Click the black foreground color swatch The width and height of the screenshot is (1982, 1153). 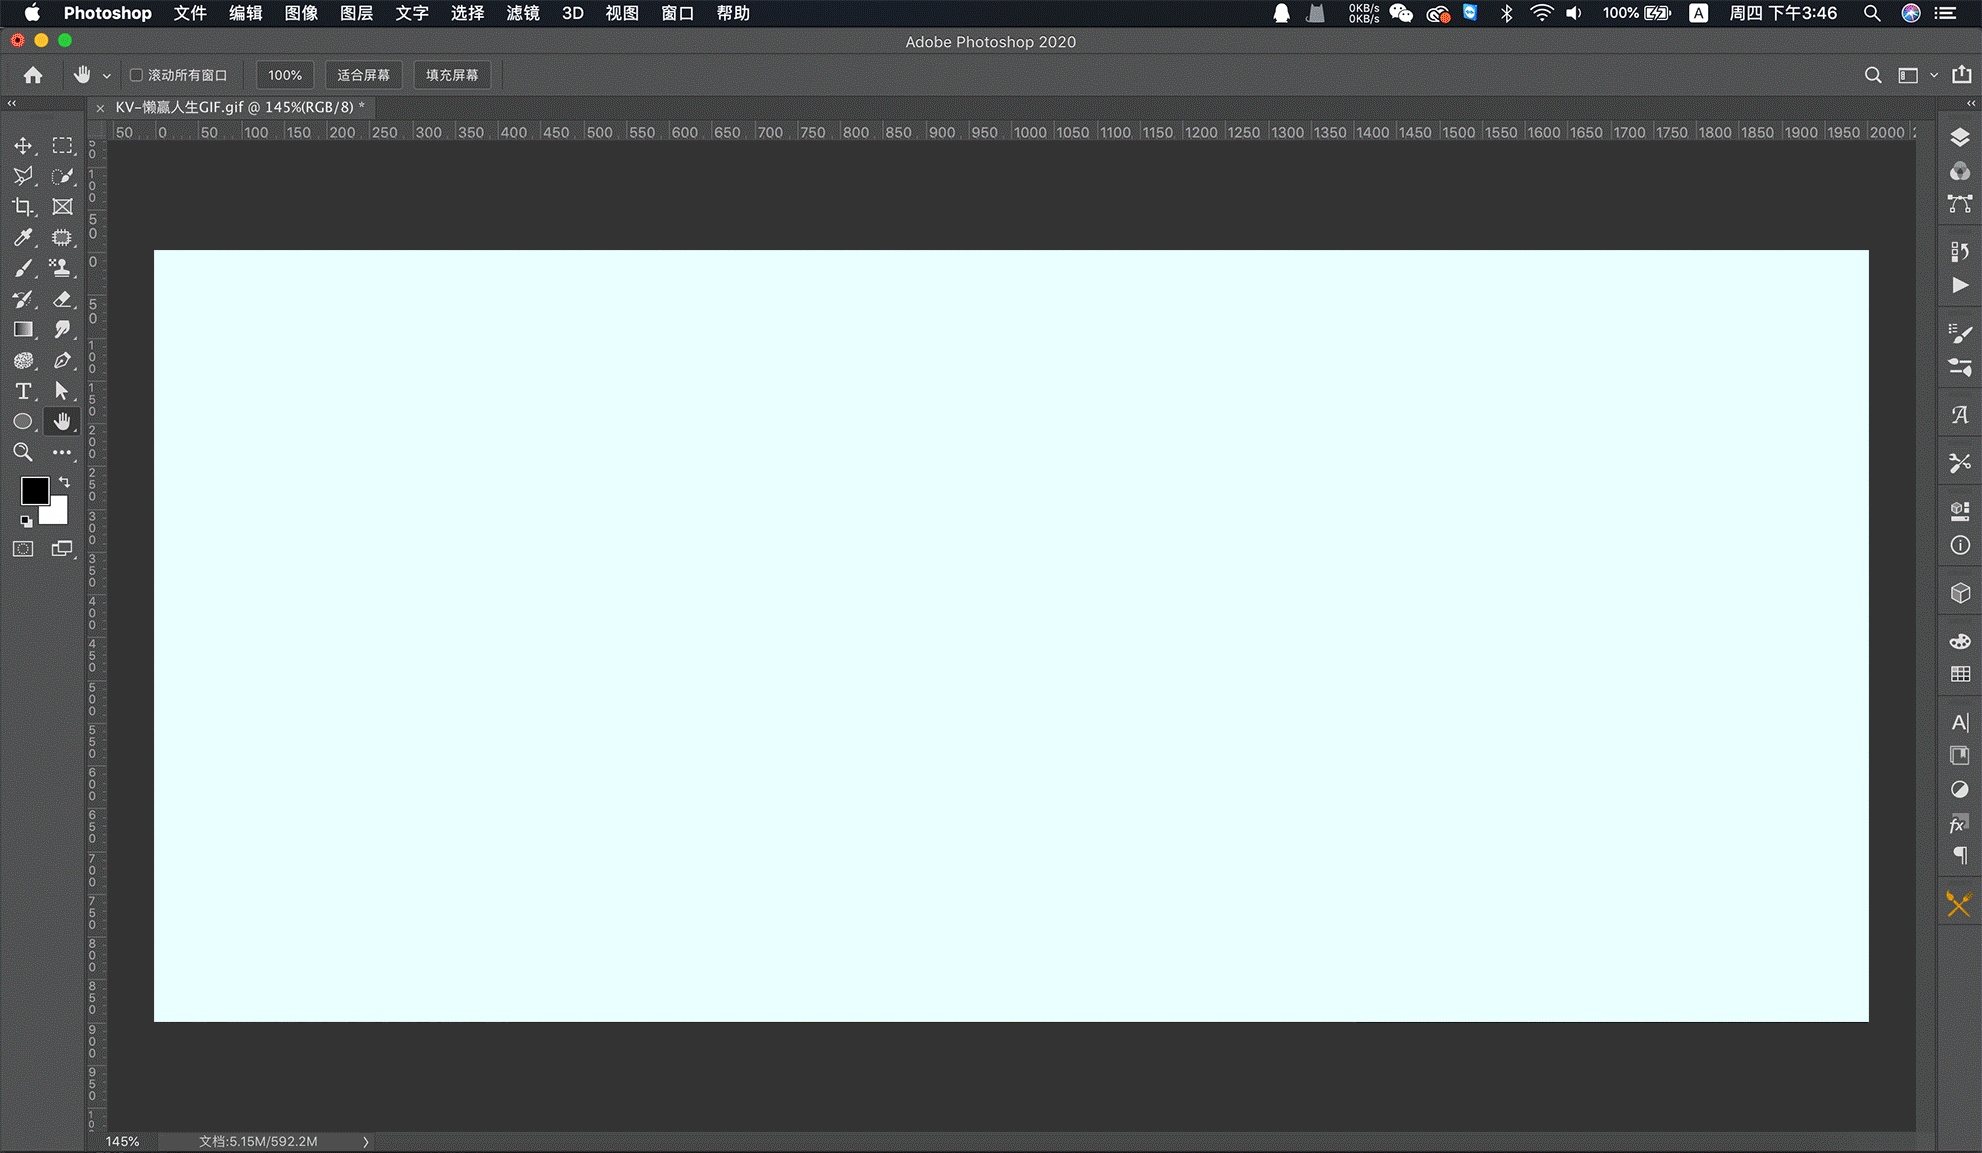(33, 490)
